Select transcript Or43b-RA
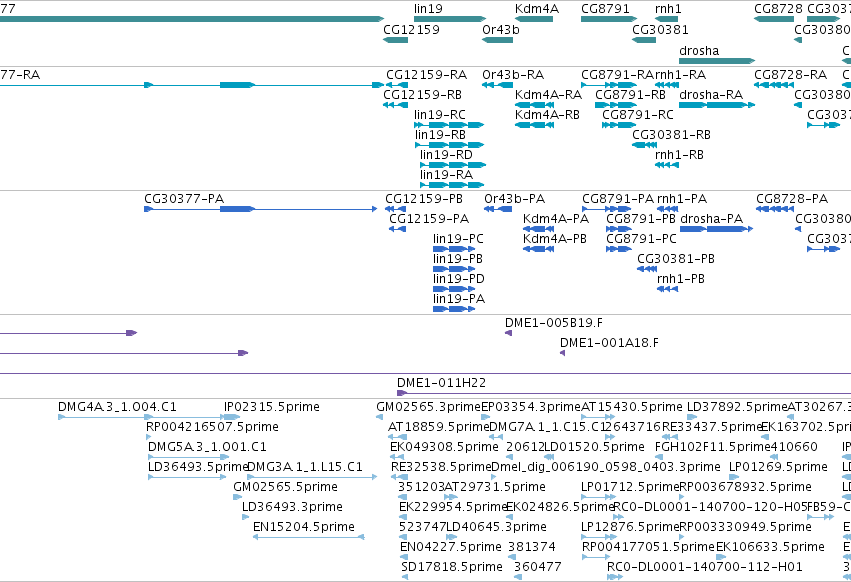Image resolution: width=851 pixels, height=582 pixels. 498,85
